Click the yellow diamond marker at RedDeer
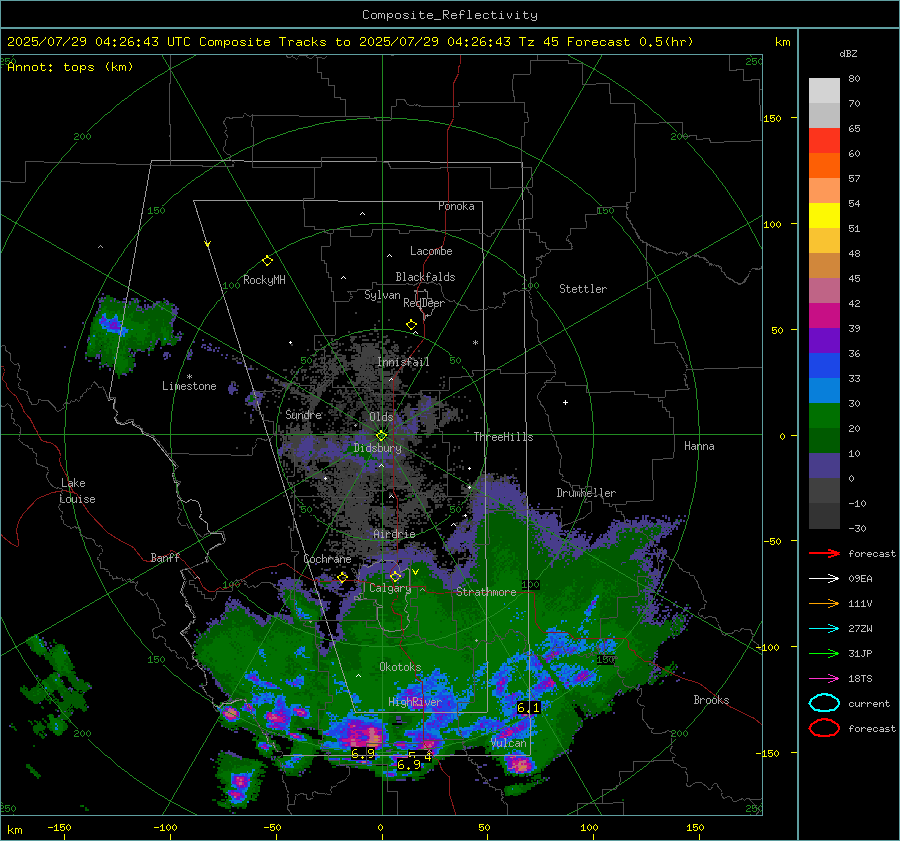This screenshot has width=900, height=841. 411,325
